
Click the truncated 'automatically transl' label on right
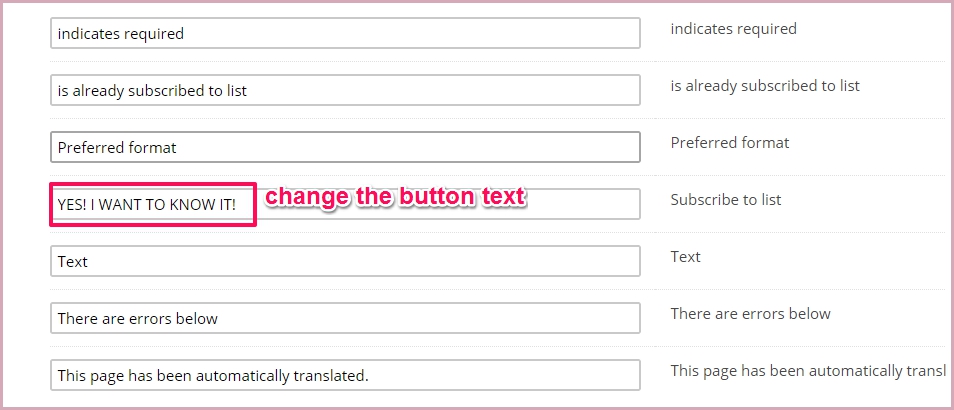pyautogui.click(x=808, y=371)
